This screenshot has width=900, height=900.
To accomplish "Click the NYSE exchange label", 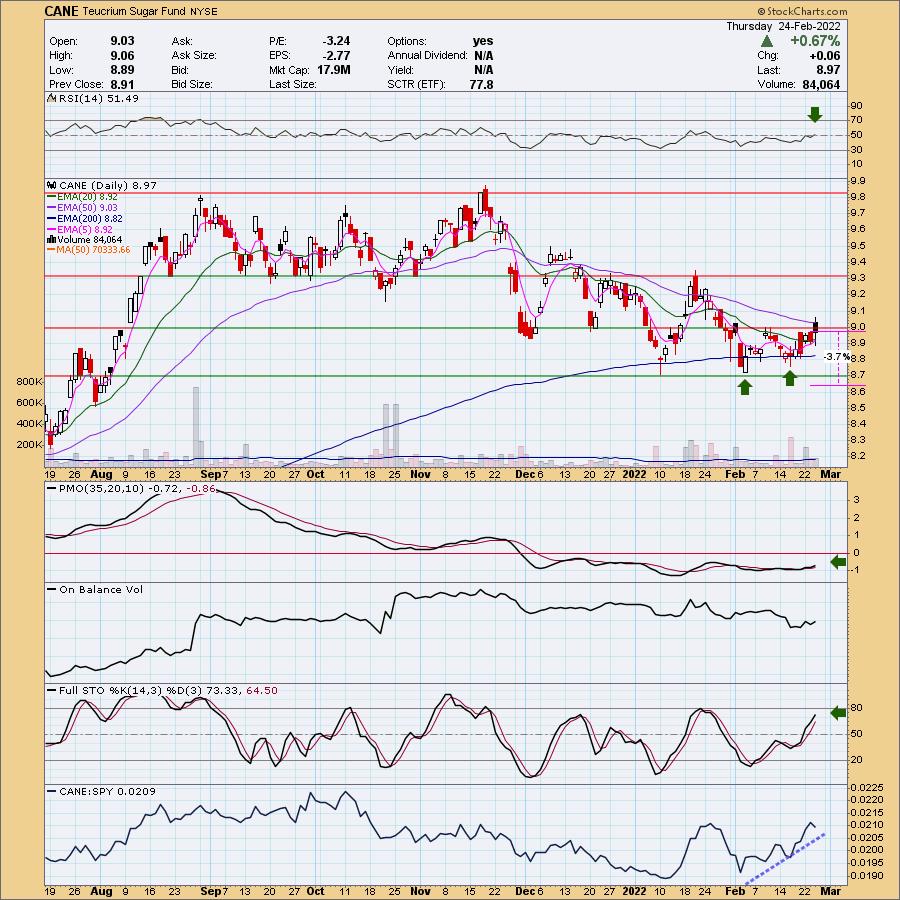I will (x=205, y=11).
